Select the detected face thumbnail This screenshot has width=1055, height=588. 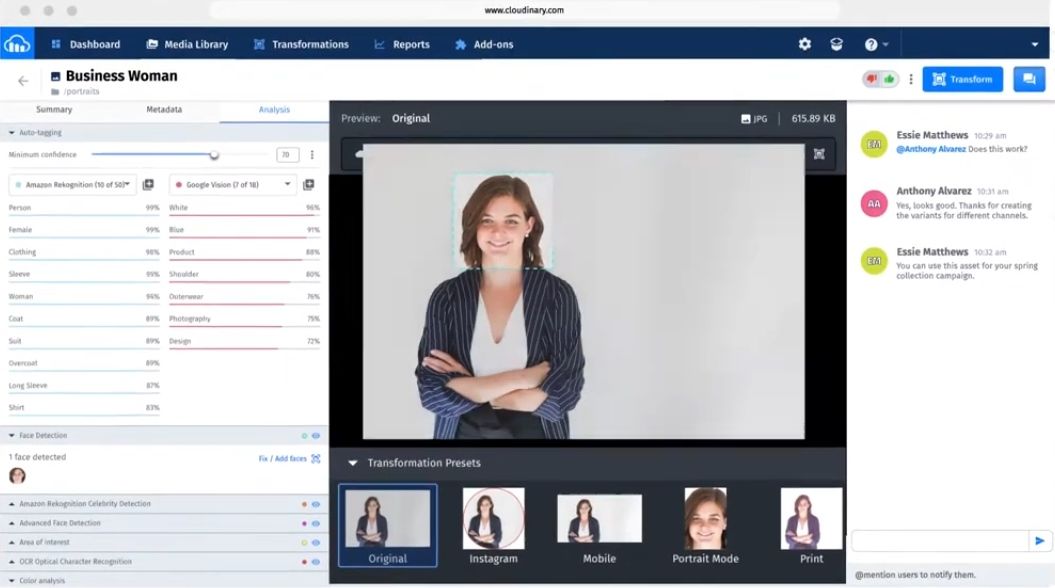(x=17, y=476)
